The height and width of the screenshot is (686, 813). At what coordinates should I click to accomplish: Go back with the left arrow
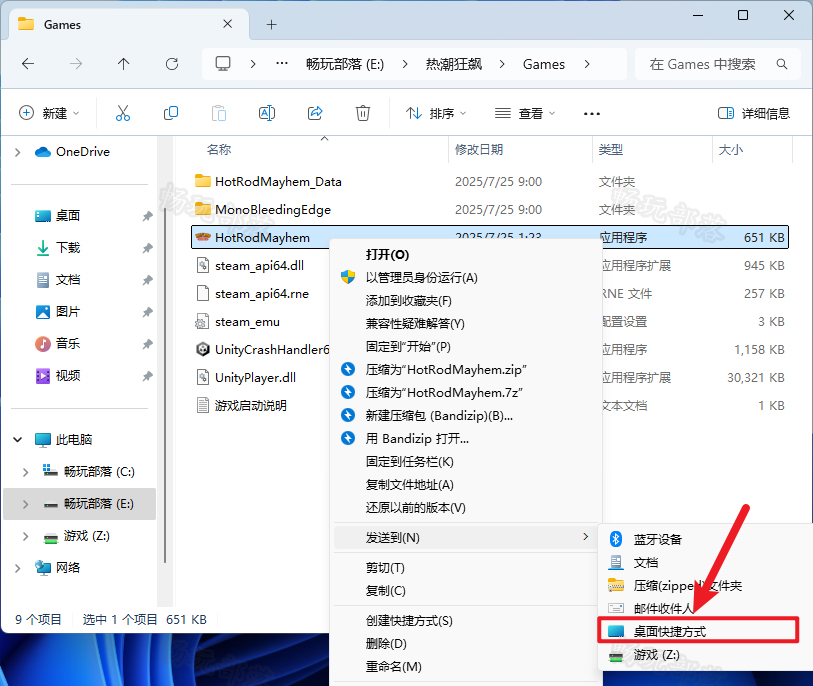tap(28, 64)
